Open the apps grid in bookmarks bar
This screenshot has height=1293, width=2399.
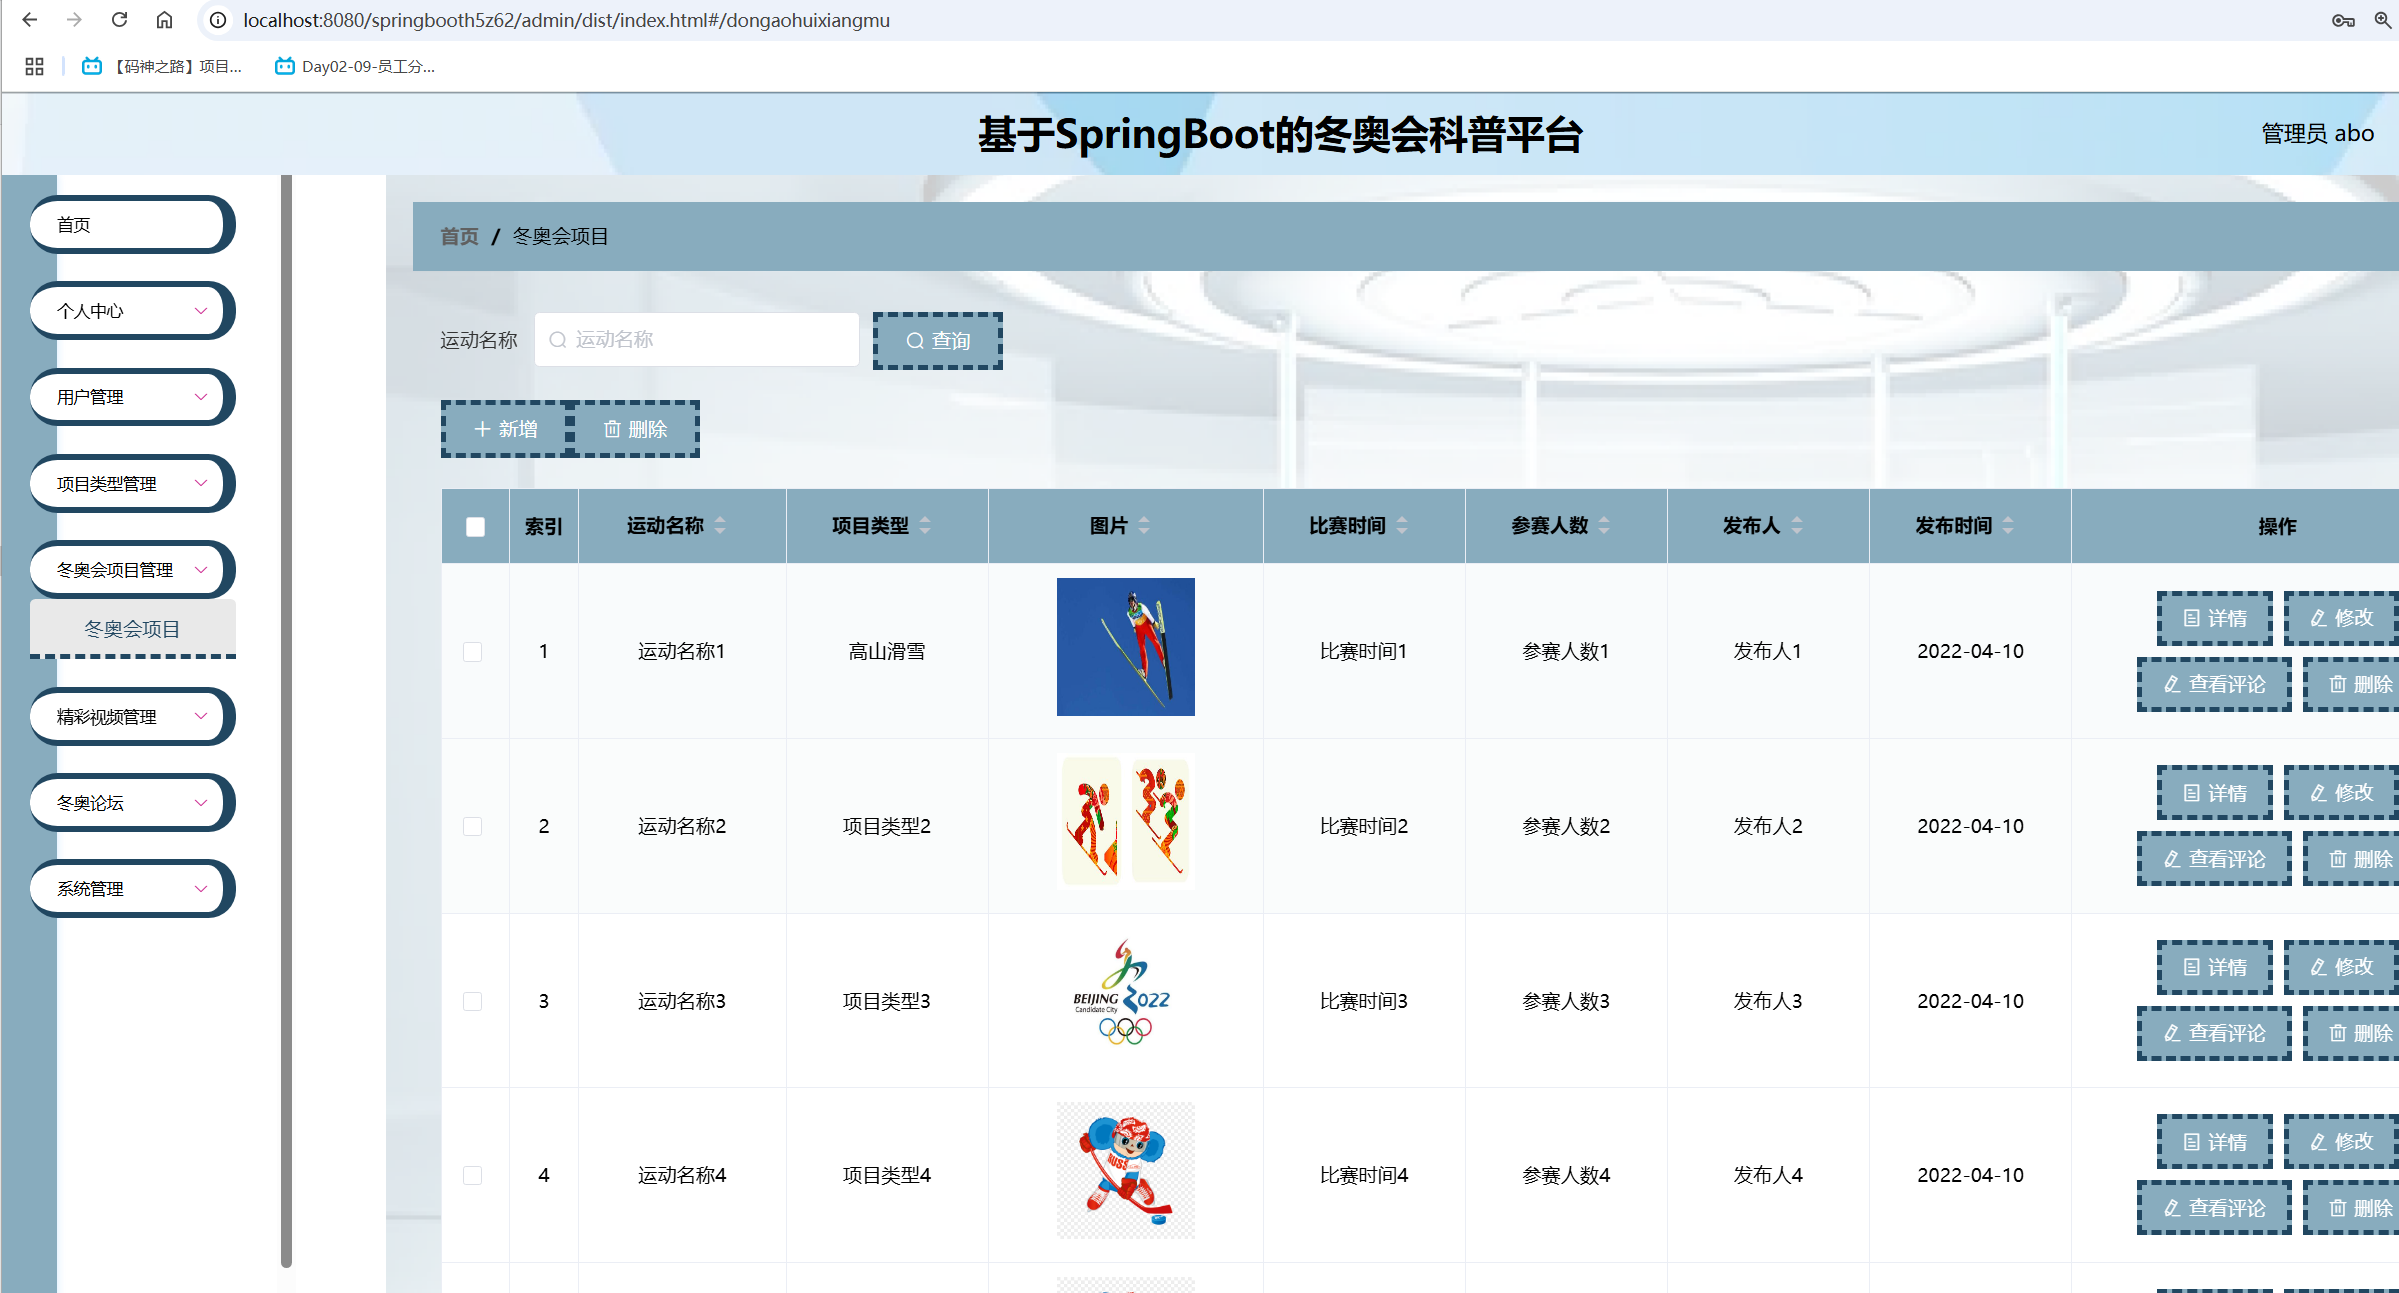click(x=34, y=66)
